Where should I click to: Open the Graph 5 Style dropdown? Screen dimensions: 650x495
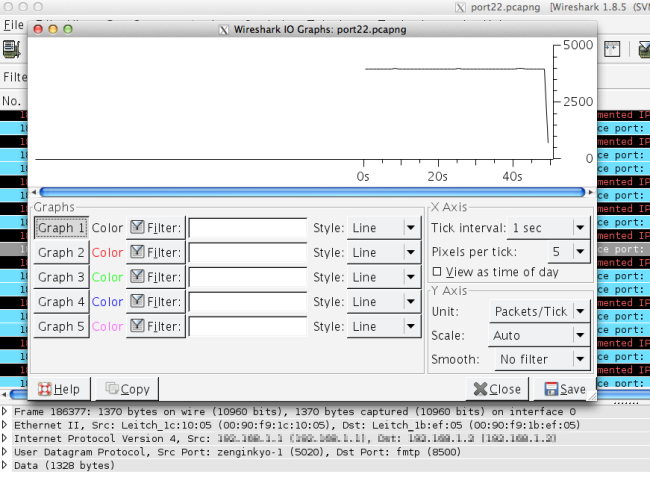(384, 326)
